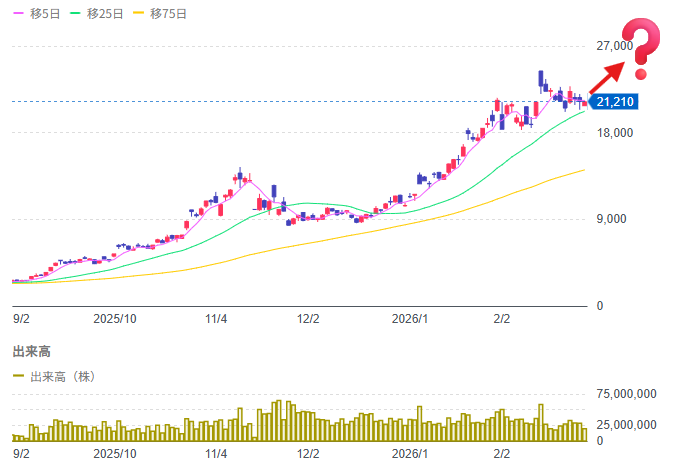Click the 25,000,000 volume axis label
This screenshot has width=675, height=463.
click(x=626, y=426)
